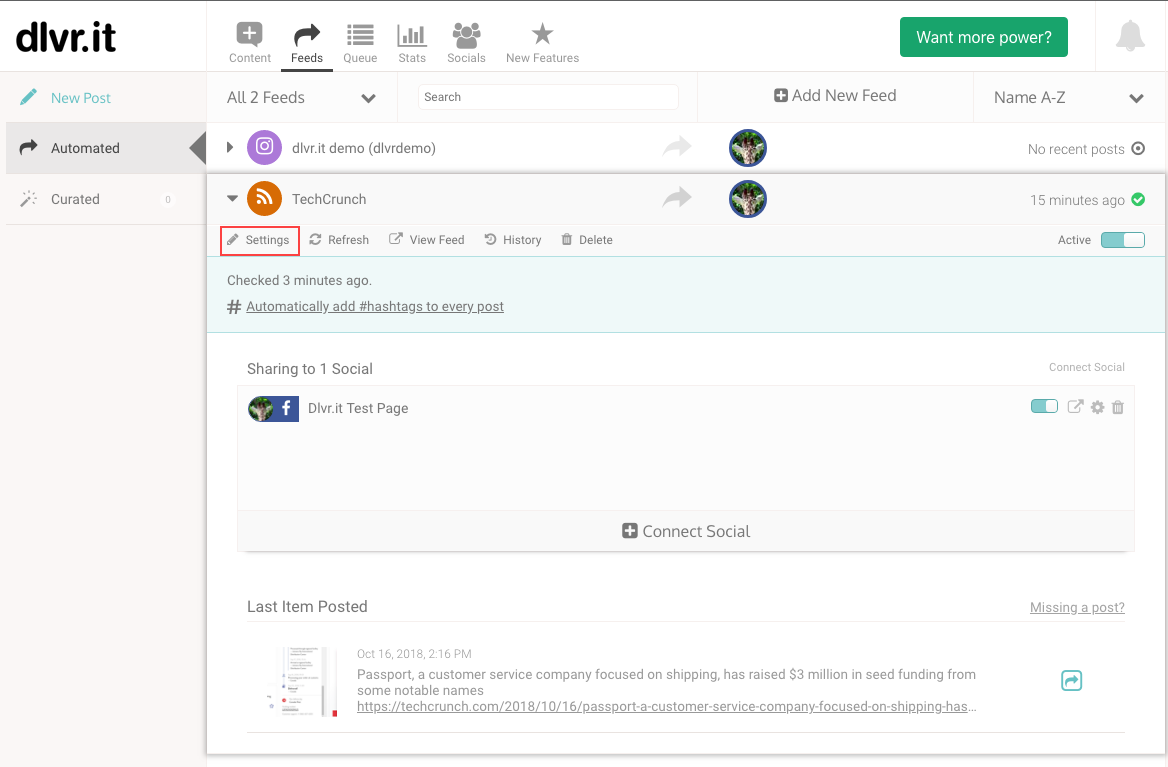
Task: Open feed History
Action: click(x=512, y=240)
